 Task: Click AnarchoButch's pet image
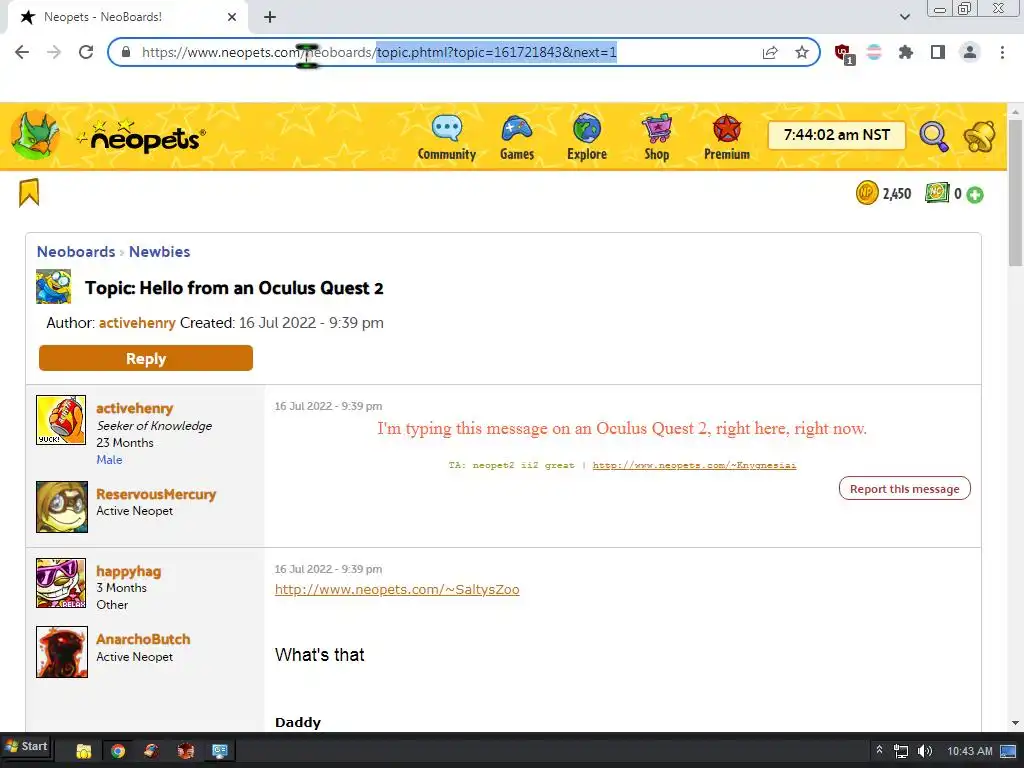point(61,652)
